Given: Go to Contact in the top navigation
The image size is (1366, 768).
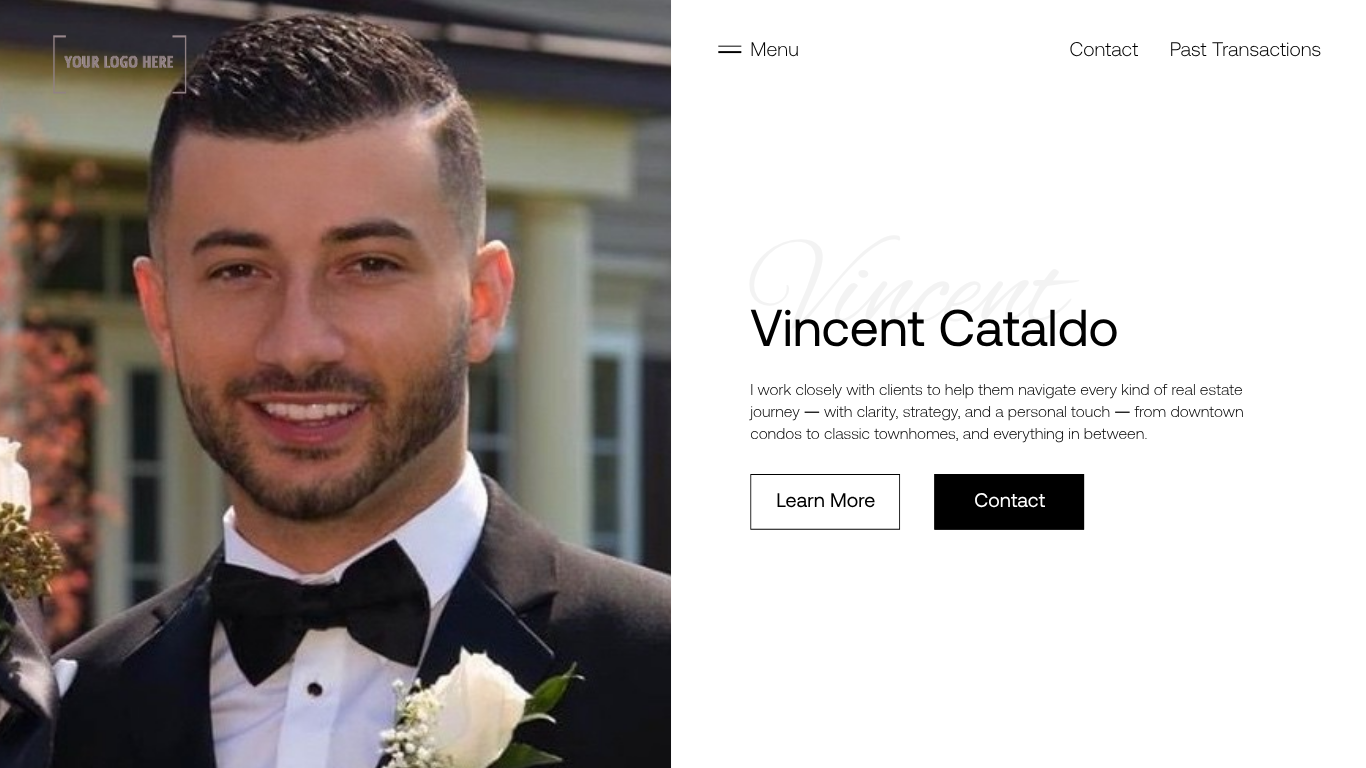Looking at the screenshot, I should tap(1103, 49).
